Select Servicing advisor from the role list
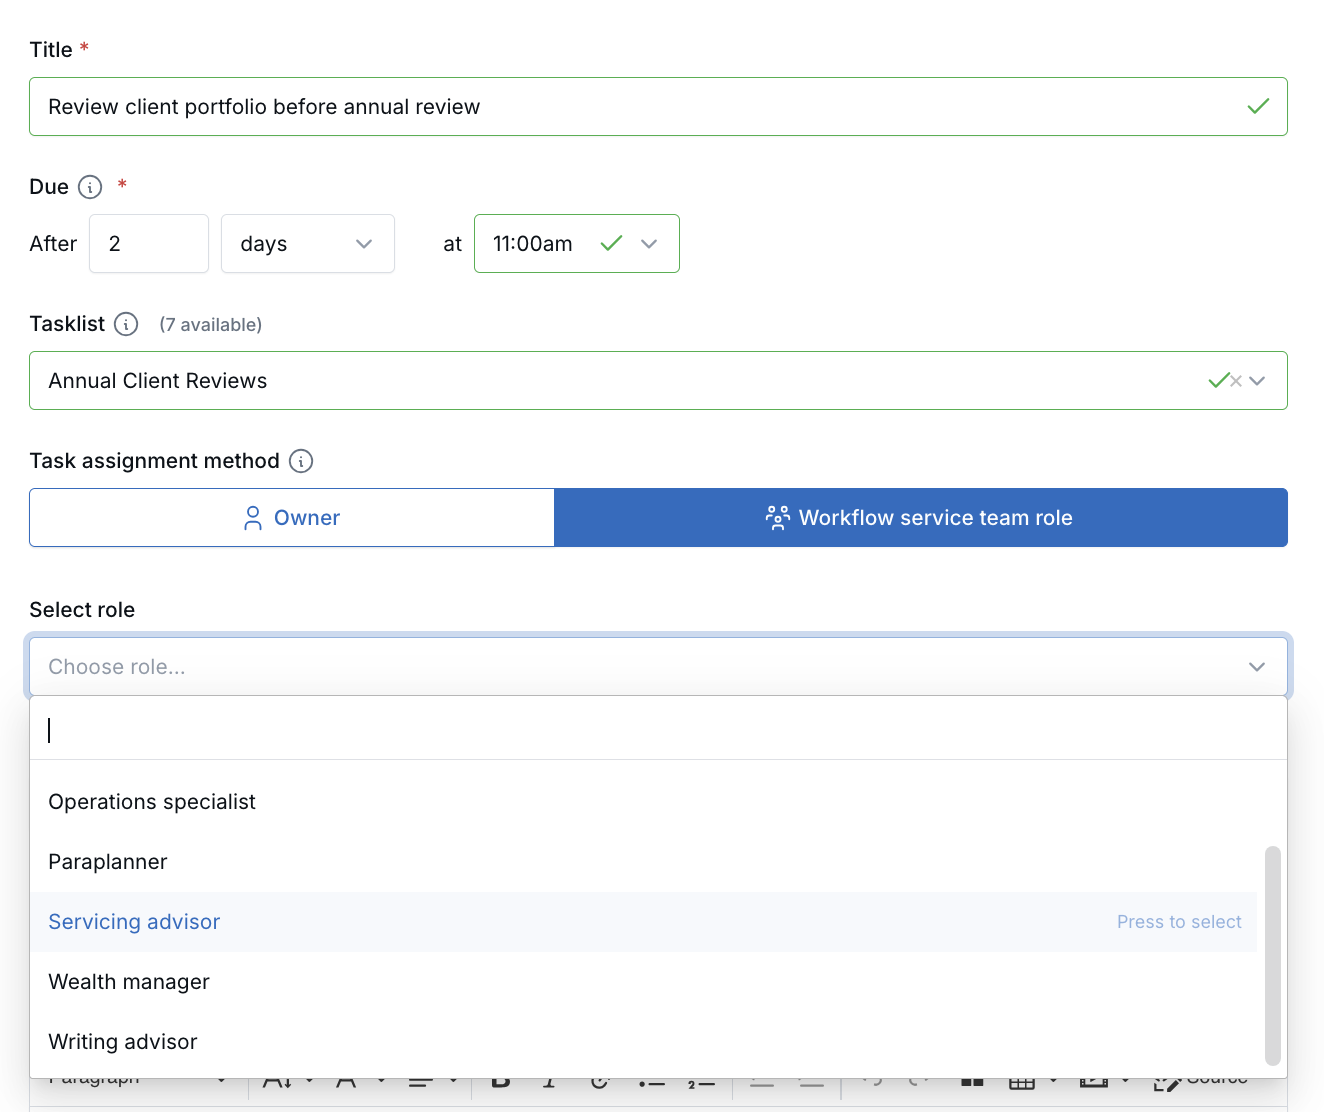The image size is (1332, 1112). tap(134, 921)
